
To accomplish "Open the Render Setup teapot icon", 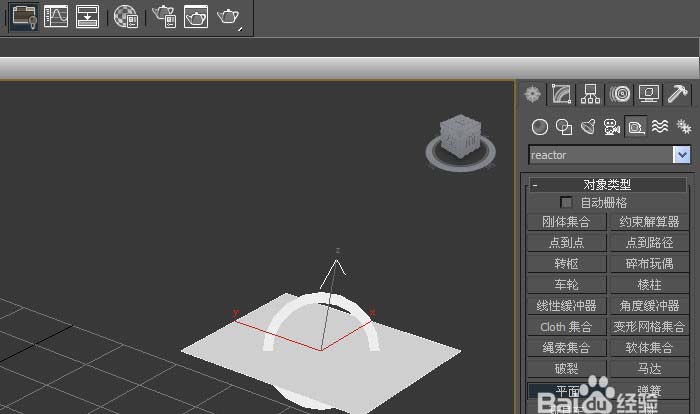I will [164, 17].
